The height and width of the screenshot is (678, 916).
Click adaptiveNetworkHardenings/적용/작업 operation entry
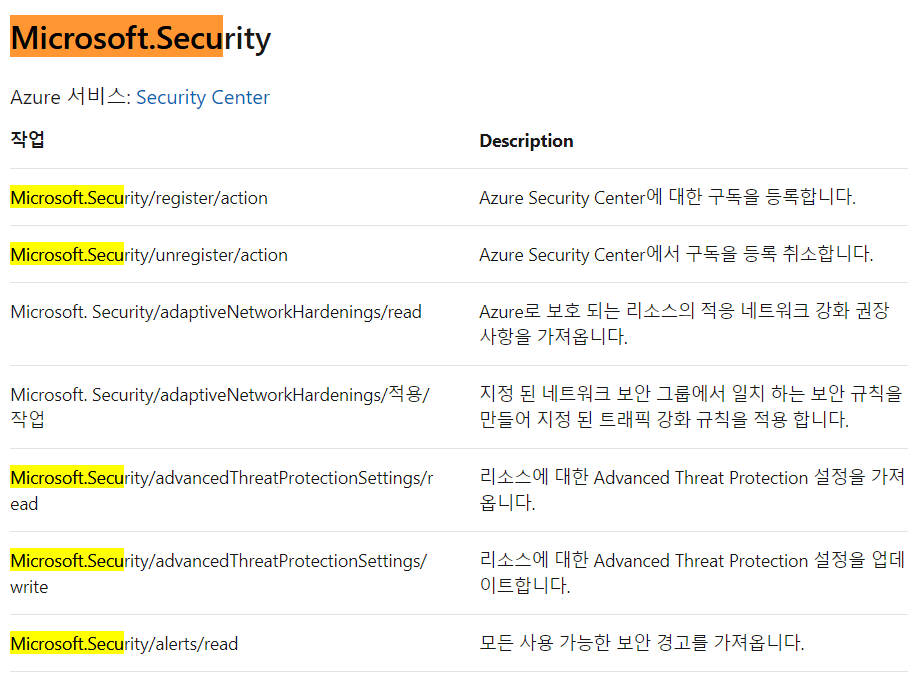click(220, 406)
